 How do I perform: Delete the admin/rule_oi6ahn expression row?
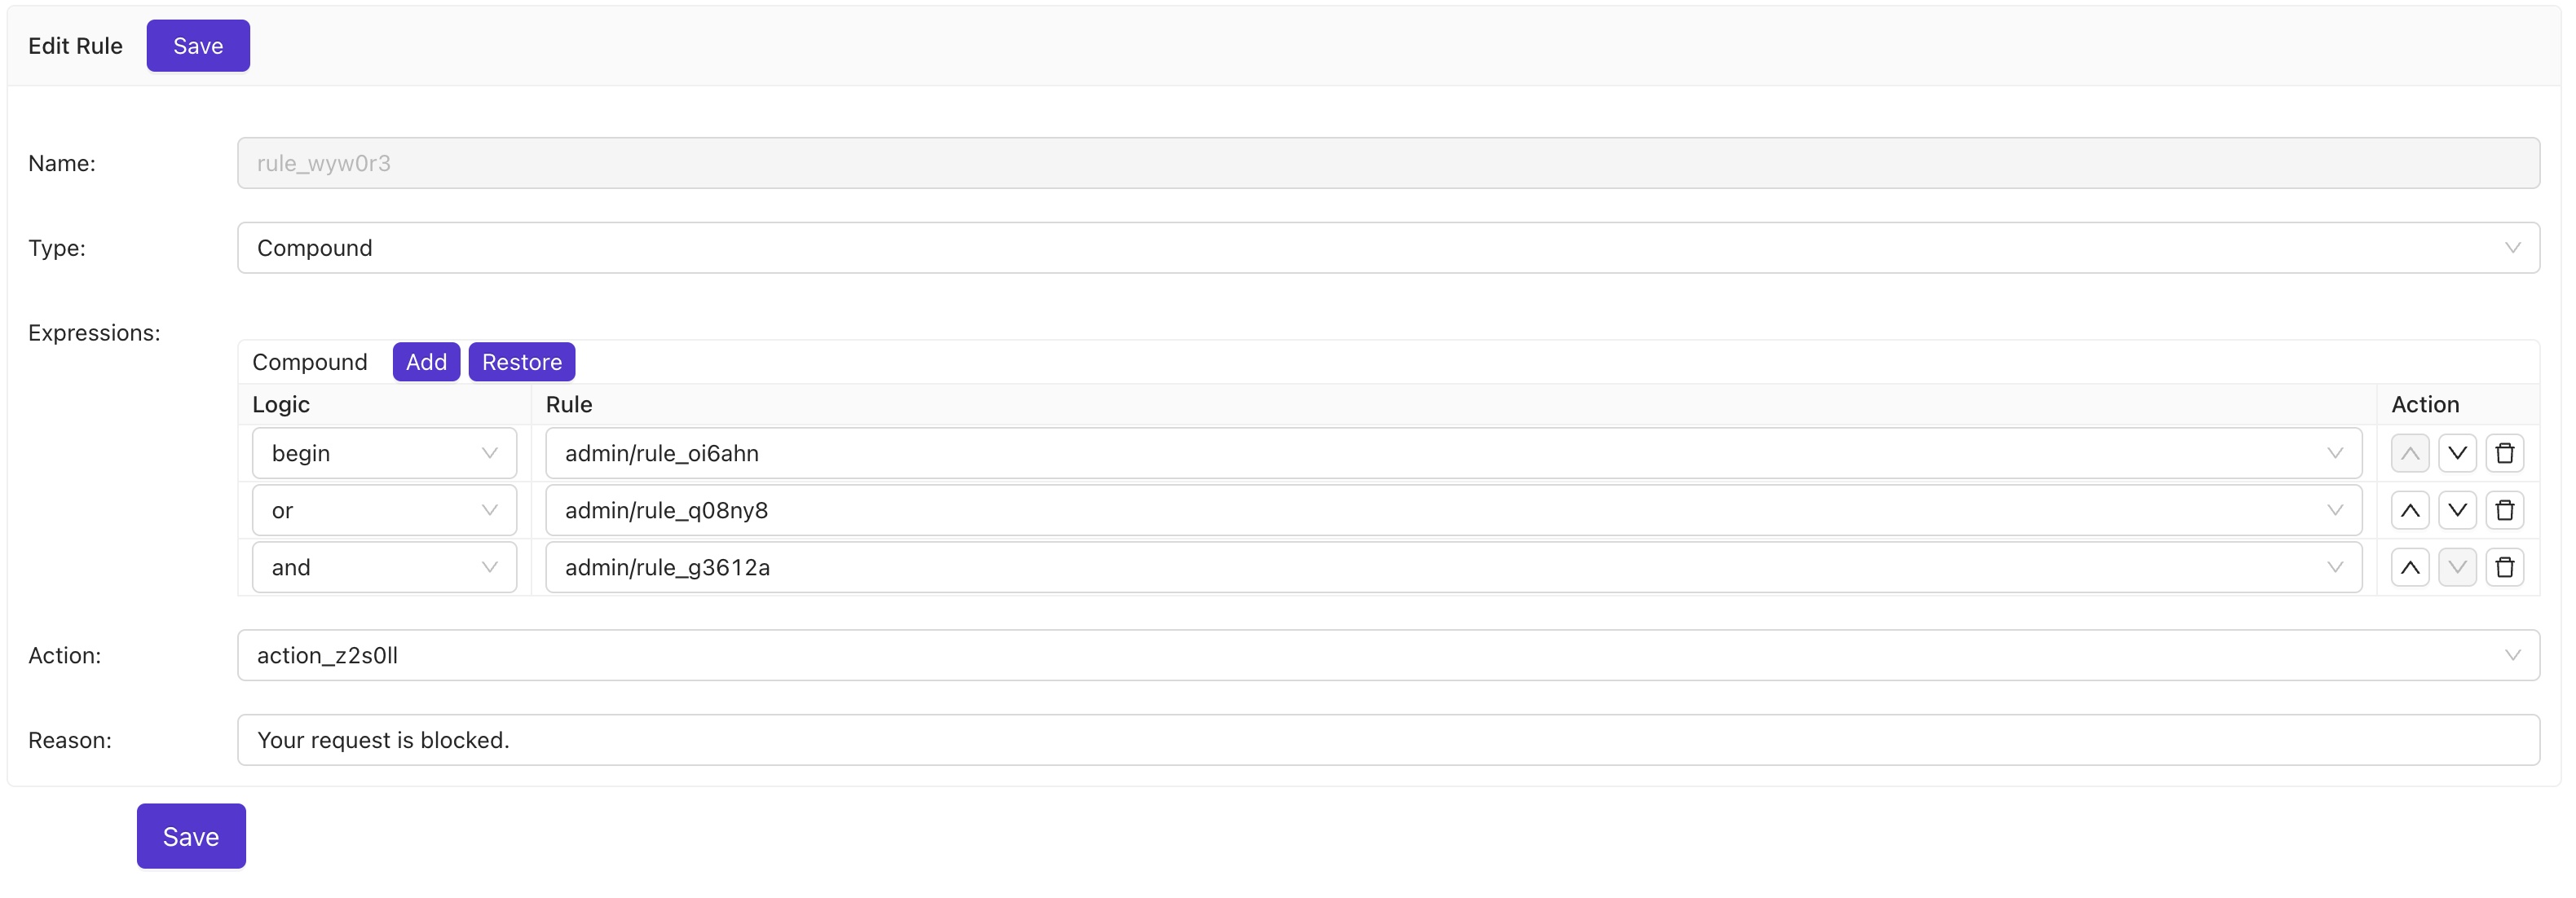[x=2504, y=453]
